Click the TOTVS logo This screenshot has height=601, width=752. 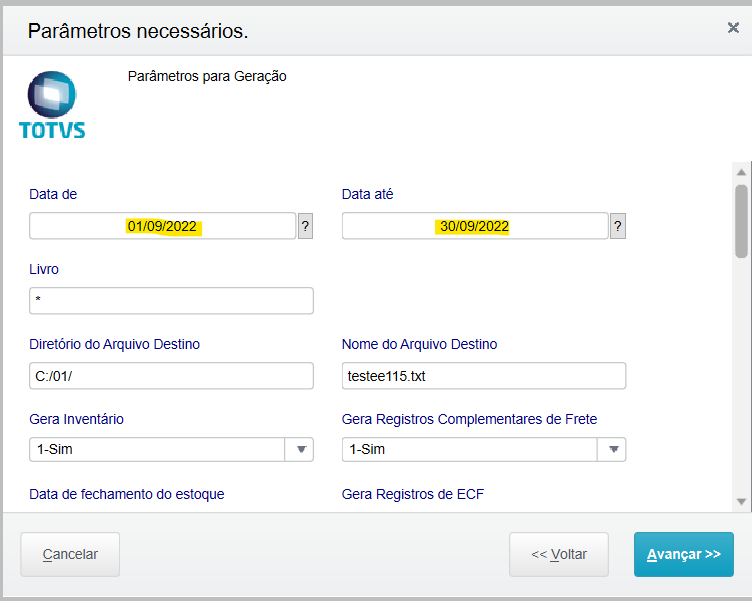[x=52, y=105]
